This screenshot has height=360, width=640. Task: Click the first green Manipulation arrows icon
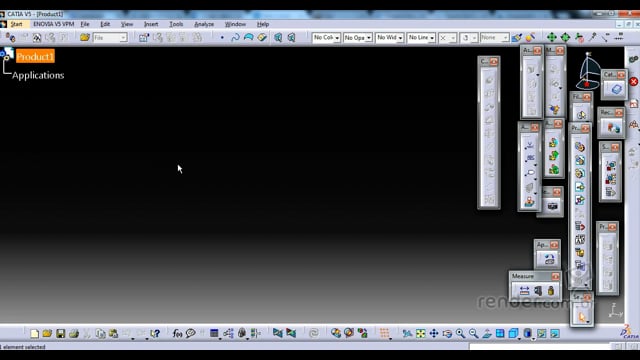coord(552,38)
